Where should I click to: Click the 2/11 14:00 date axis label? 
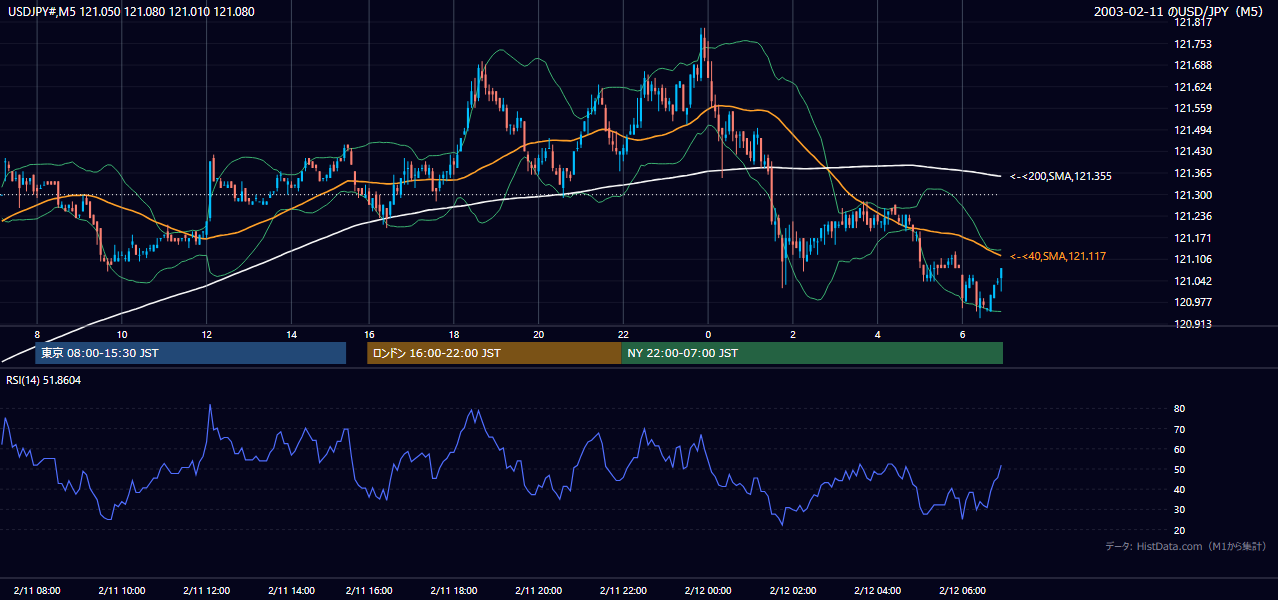[291, 591]
